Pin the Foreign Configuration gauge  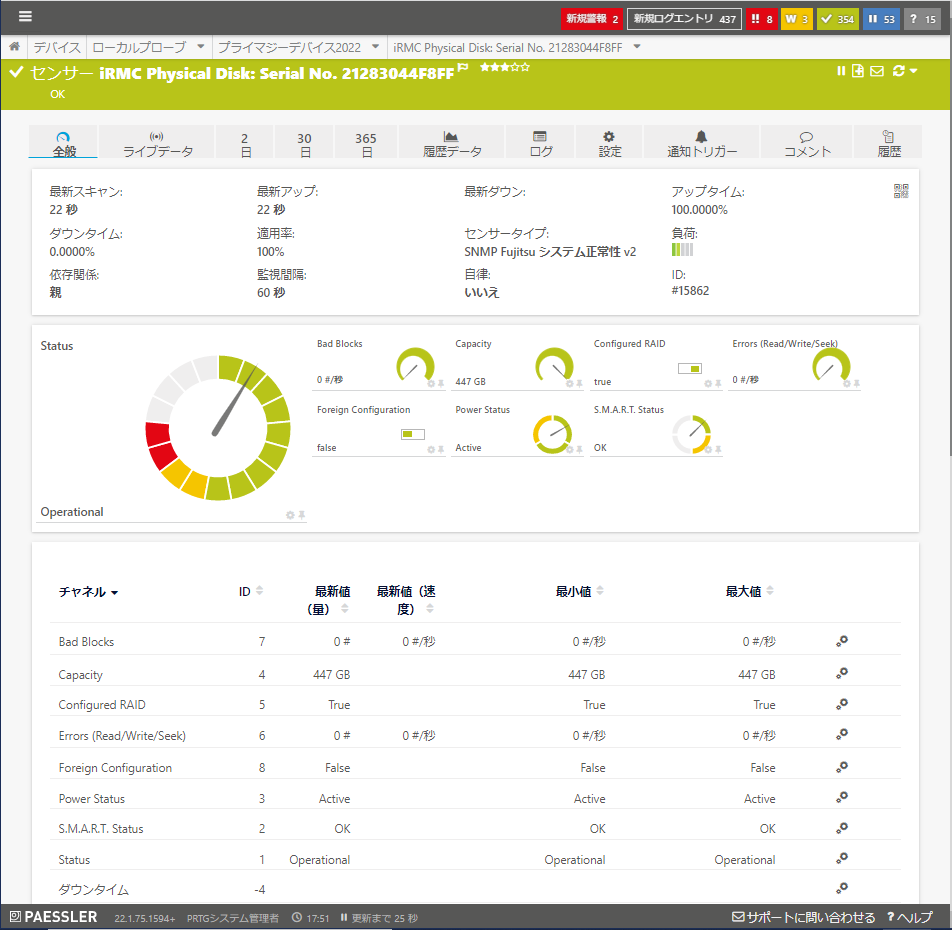pos(441,450)
